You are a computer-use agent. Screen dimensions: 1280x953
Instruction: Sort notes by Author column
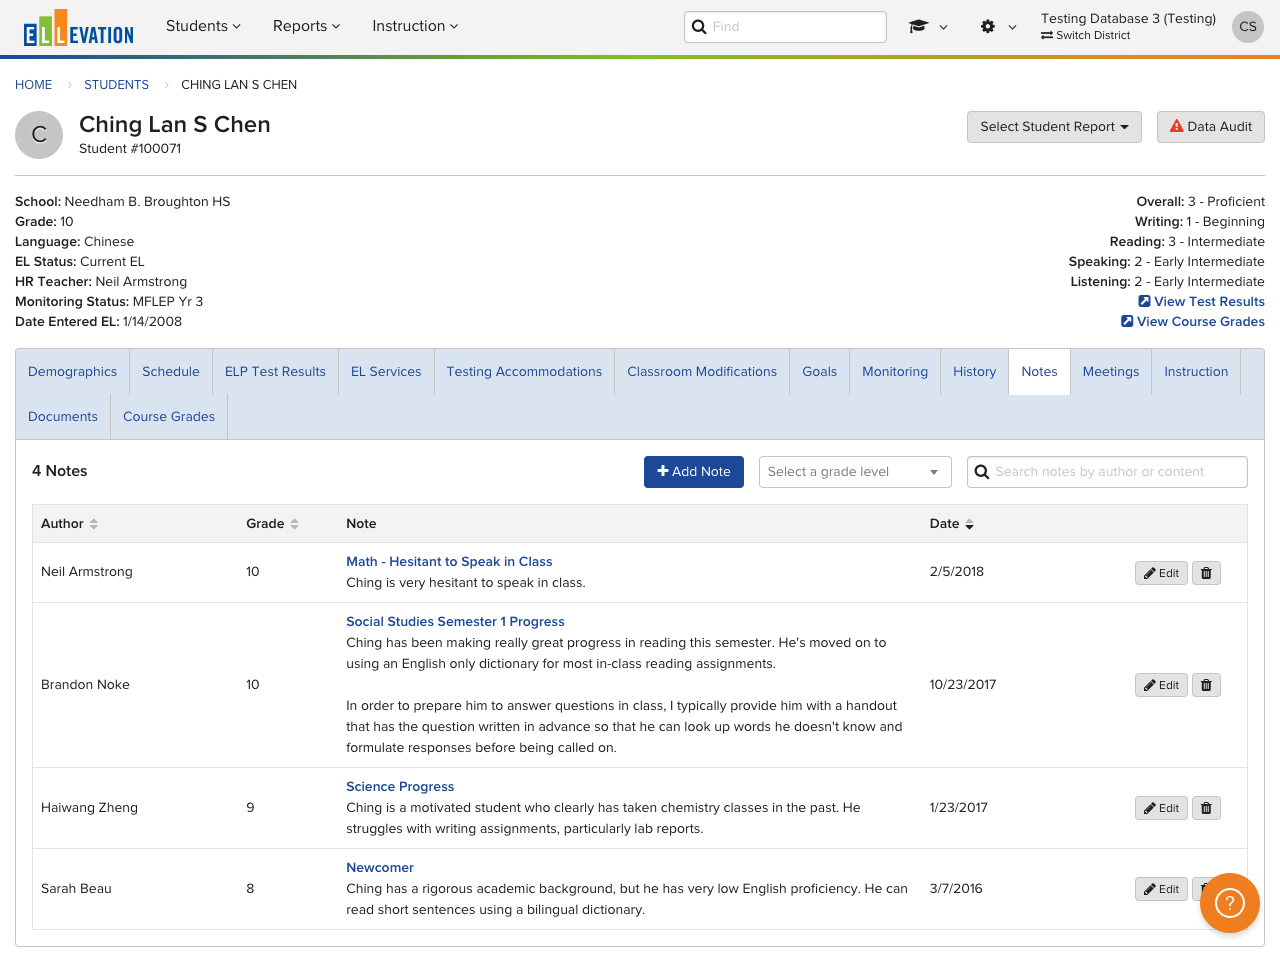(x=69, y=524)
